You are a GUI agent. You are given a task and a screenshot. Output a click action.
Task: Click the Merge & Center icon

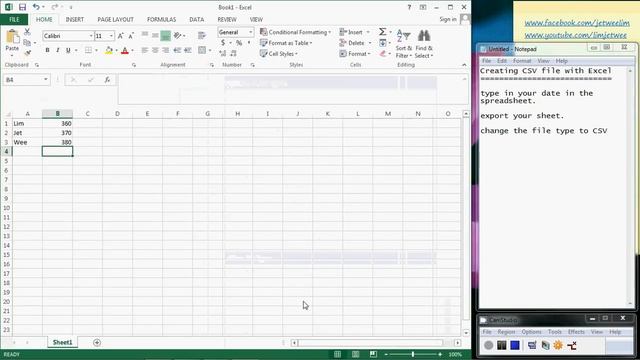point(202,50)
